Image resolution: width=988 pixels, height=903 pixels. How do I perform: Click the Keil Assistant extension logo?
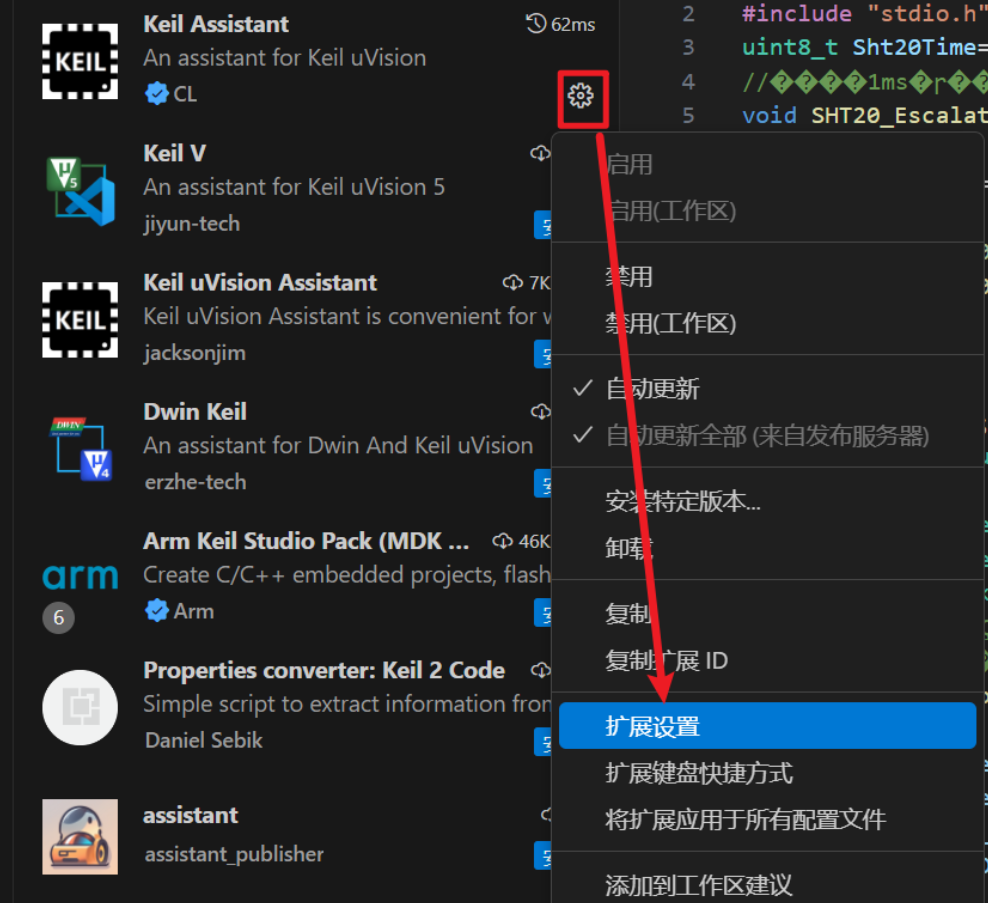pos(80,61)
